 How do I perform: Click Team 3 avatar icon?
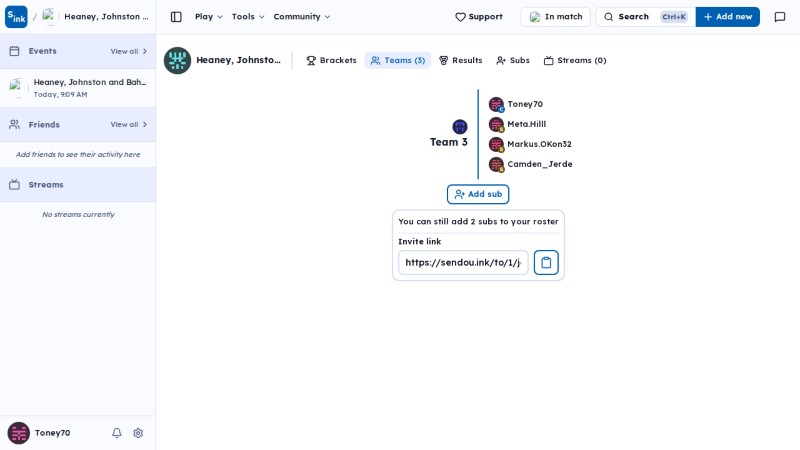point(460,127)
